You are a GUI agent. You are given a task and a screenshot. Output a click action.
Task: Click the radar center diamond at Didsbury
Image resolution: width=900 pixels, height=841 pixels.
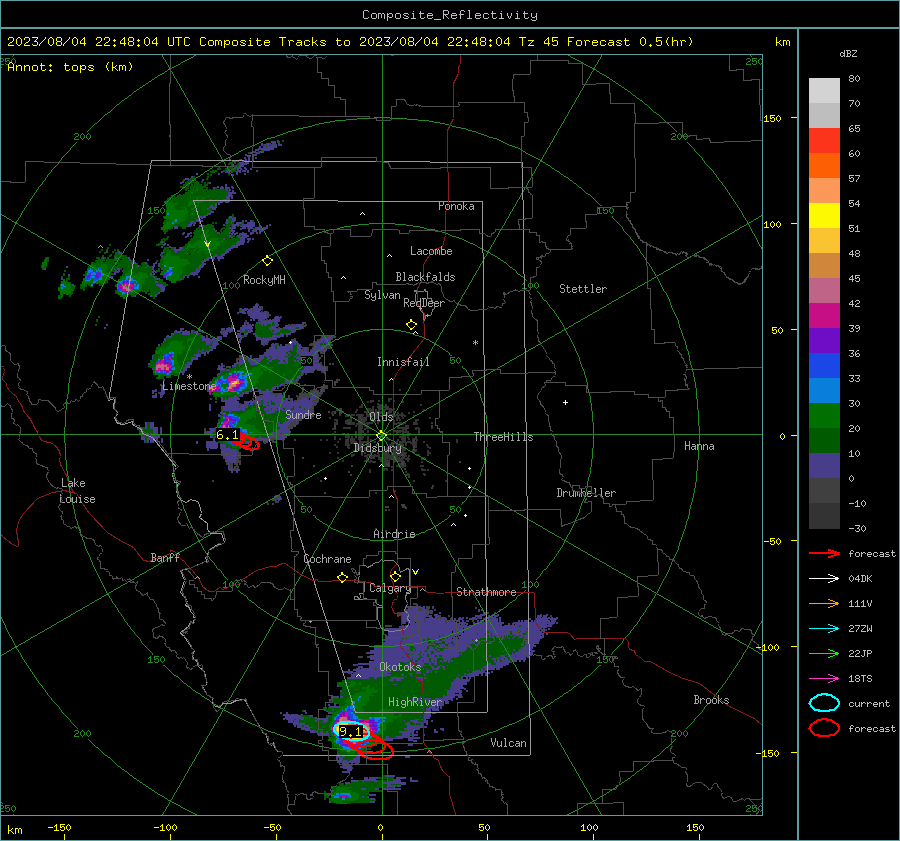point(382,435)
